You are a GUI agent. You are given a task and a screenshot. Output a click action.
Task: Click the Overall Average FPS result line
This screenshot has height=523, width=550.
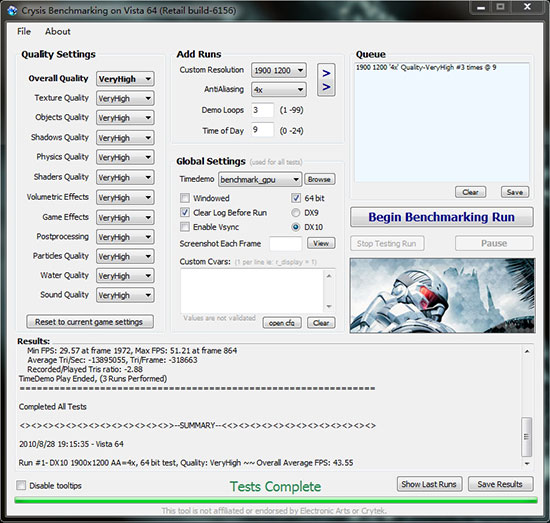pyautogui.click(x=186, y=463)
